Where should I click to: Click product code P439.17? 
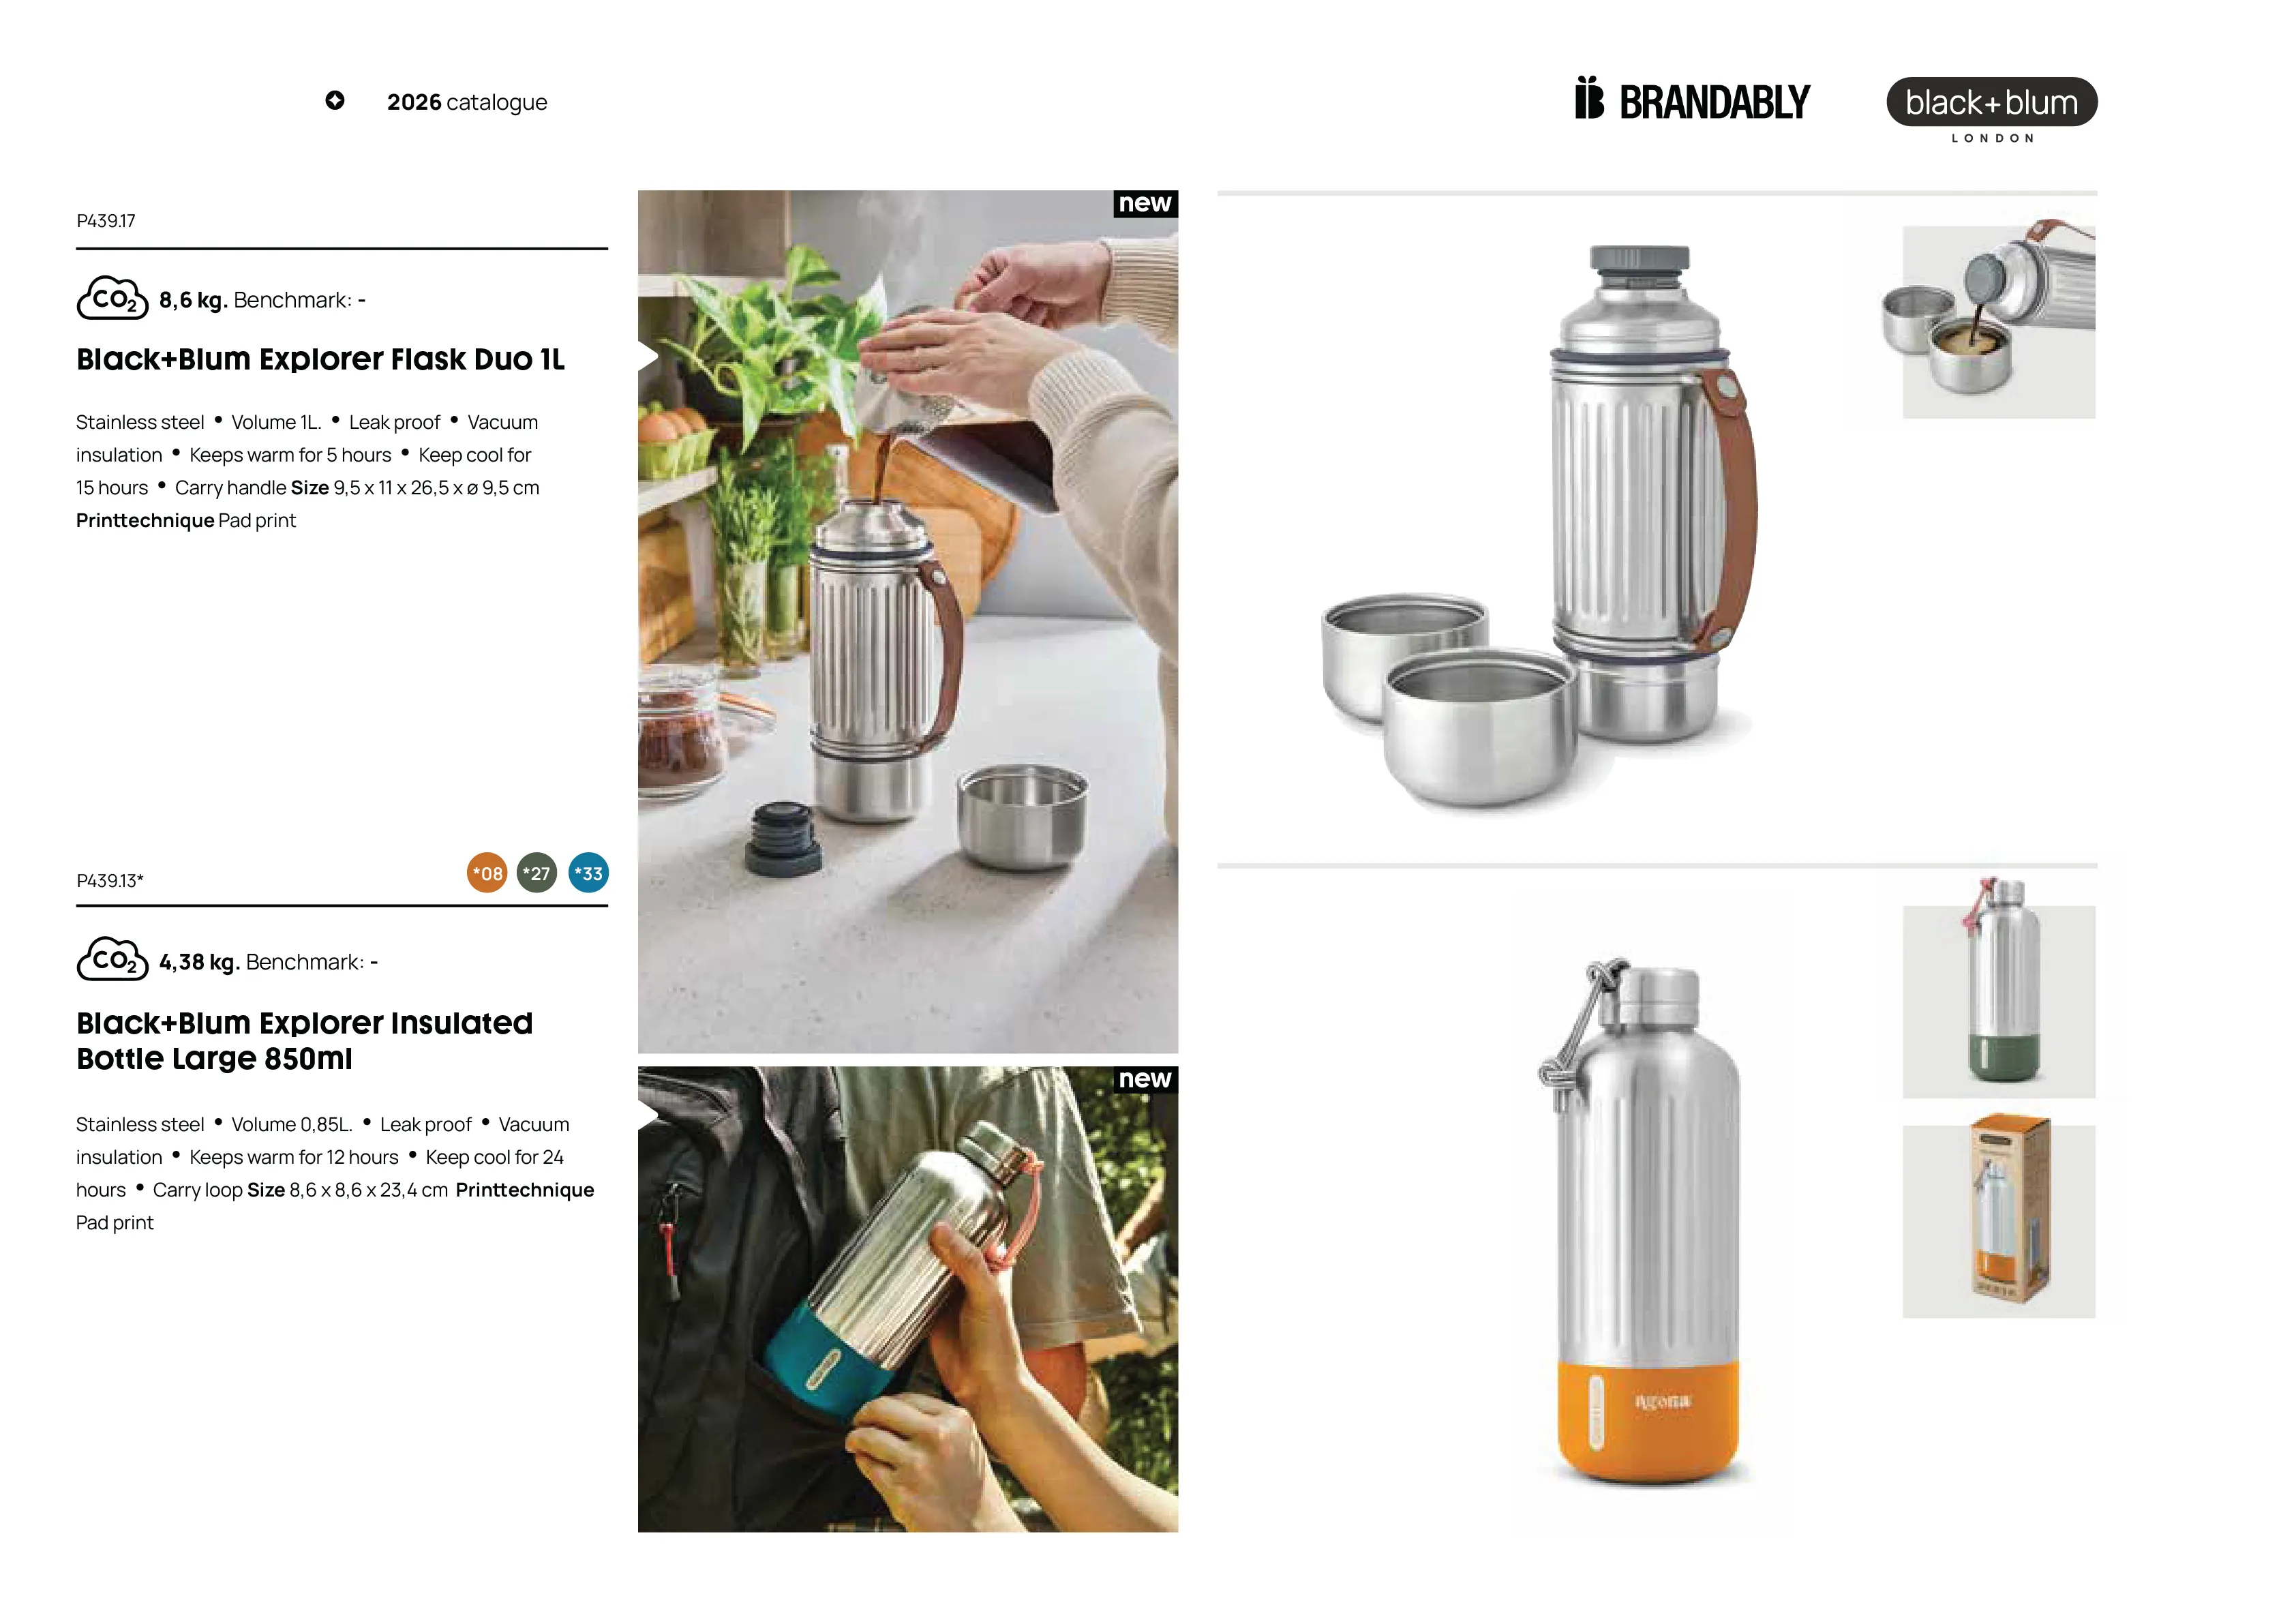pos(106,221)
